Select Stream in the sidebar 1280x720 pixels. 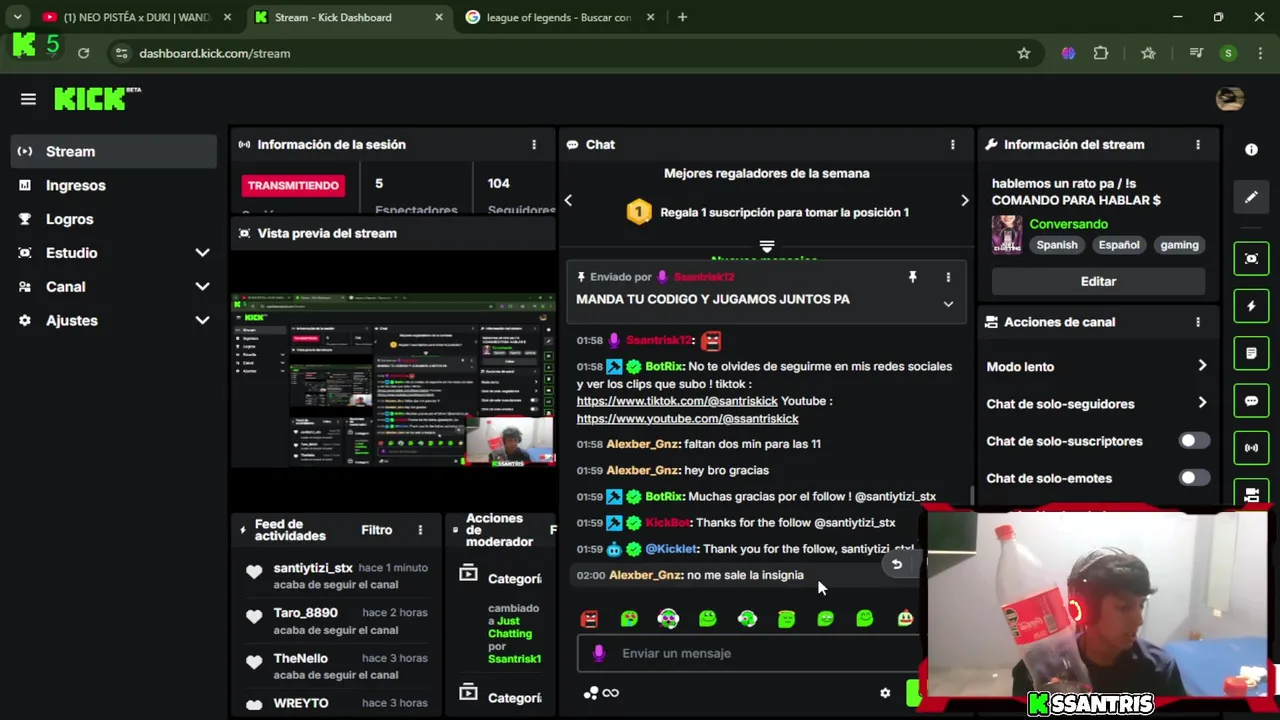(114, 151)
